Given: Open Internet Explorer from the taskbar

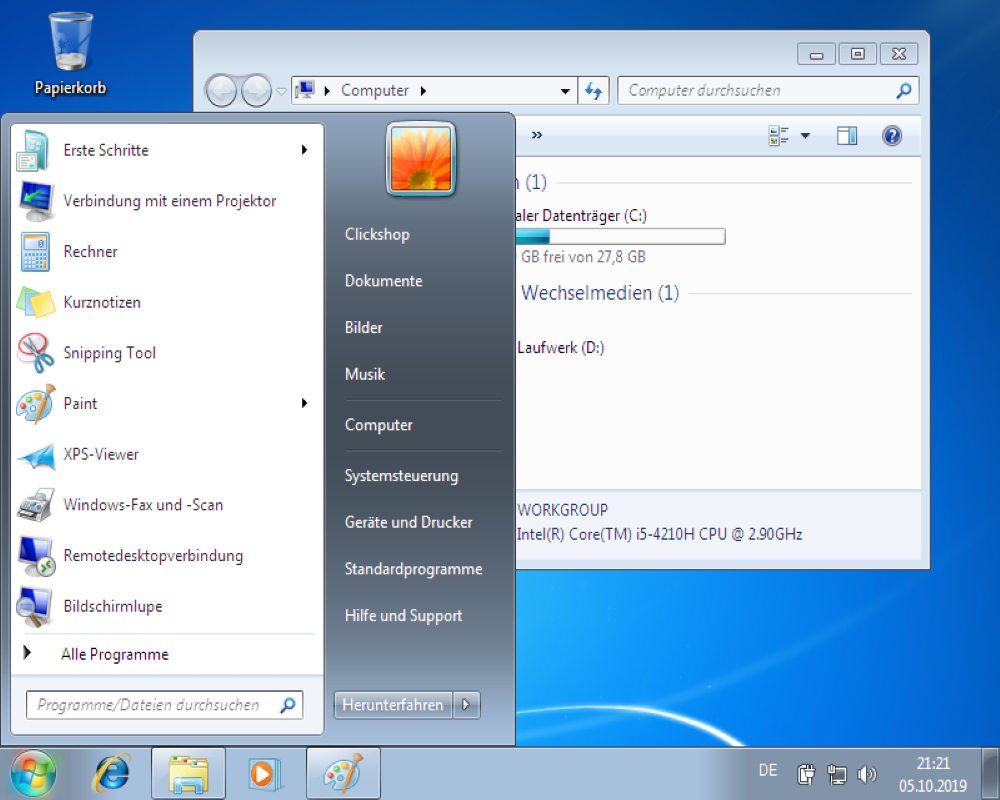Looking at the screenshot, I should point(112,774).
